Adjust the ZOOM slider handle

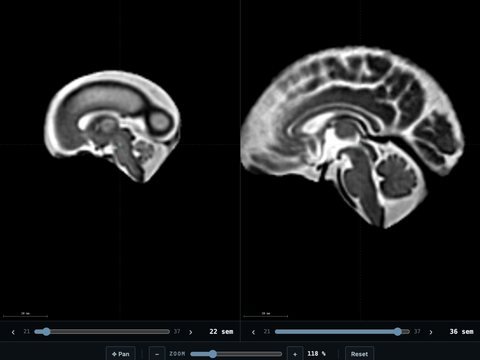213,354
